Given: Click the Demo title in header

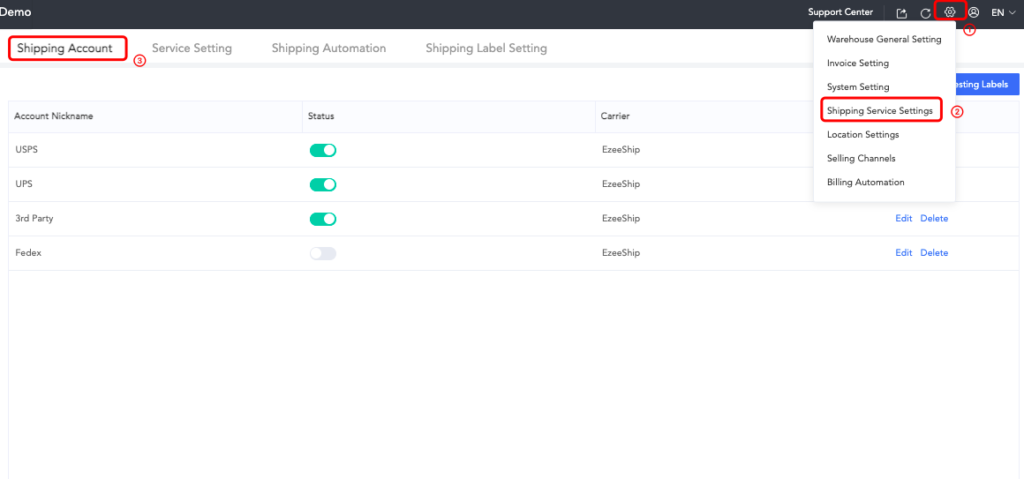Looking at the screenshot, I should pyautogui.click(x=15, y=12).
